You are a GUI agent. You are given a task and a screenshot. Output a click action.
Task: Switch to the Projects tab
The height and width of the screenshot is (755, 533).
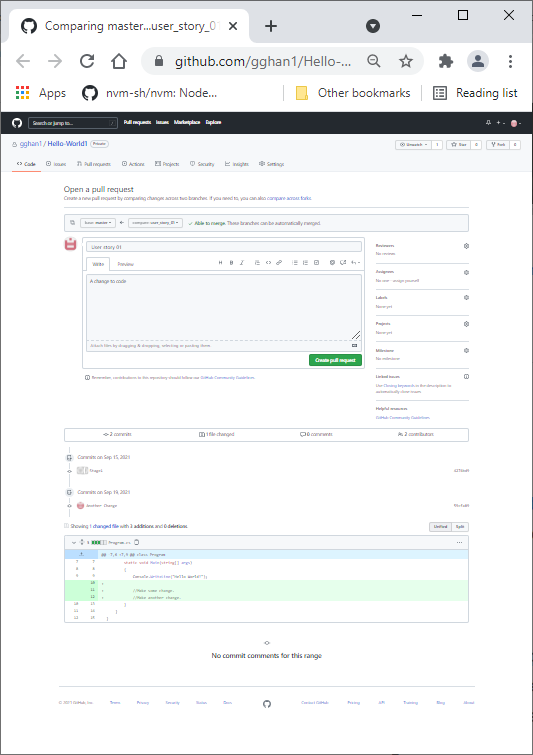(167, 164)
